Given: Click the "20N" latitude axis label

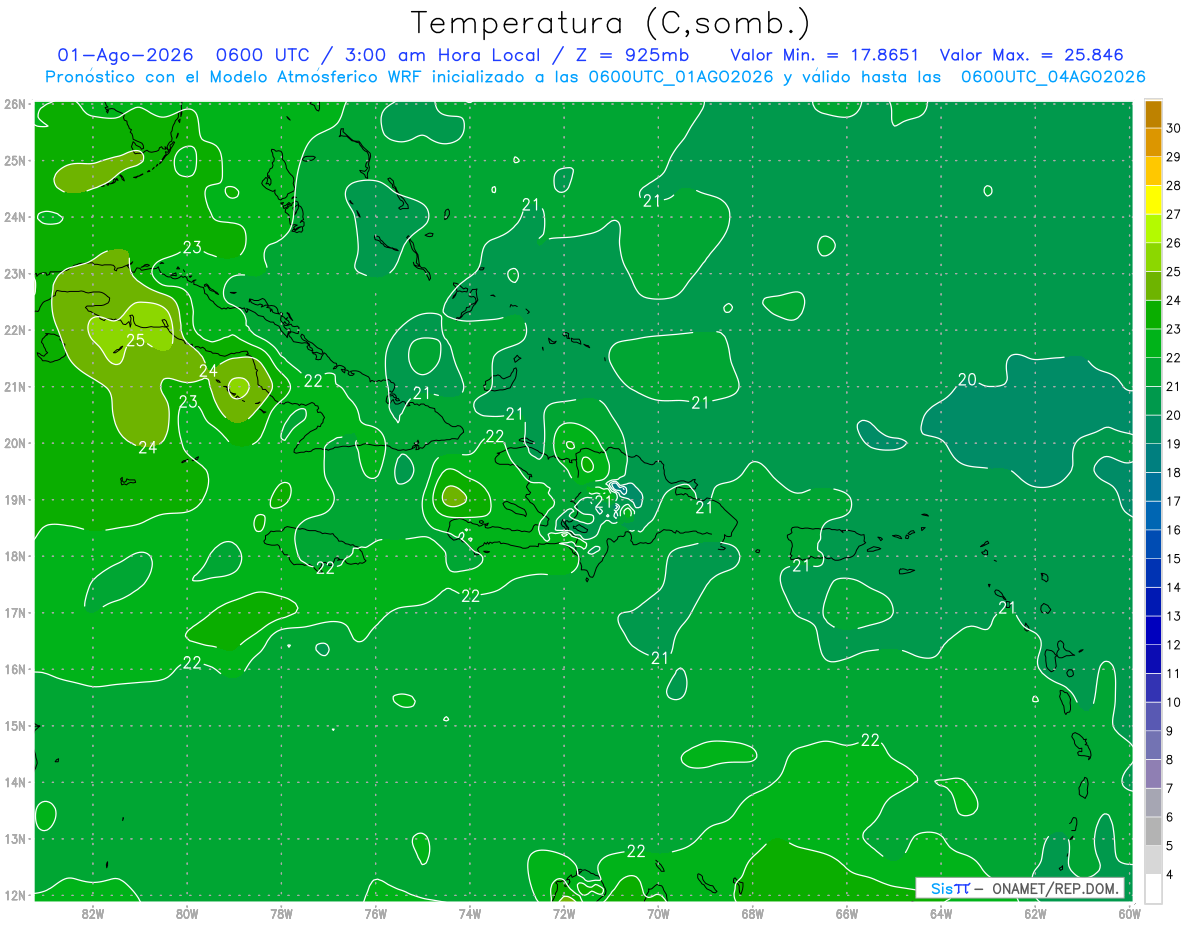Looking at the screenshot, I should click(15, 443).
